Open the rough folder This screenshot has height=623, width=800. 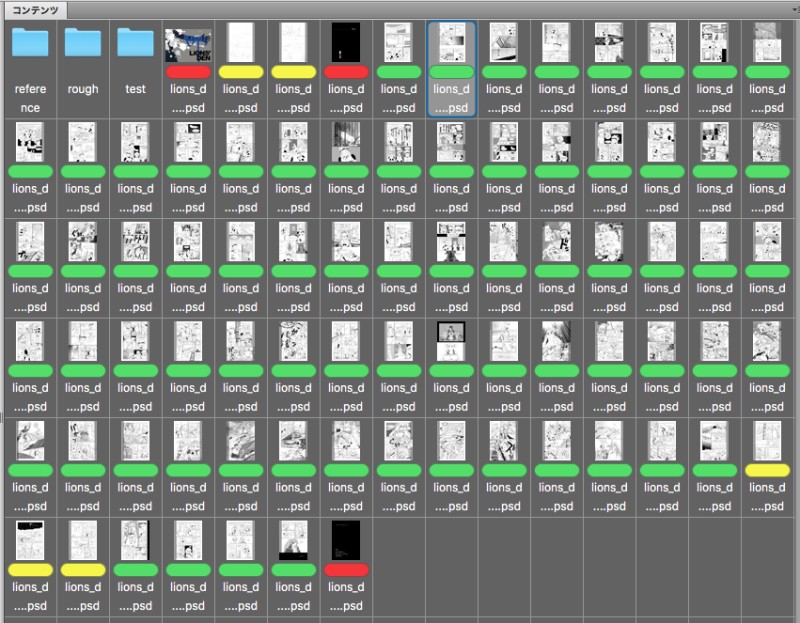point(83,43)
